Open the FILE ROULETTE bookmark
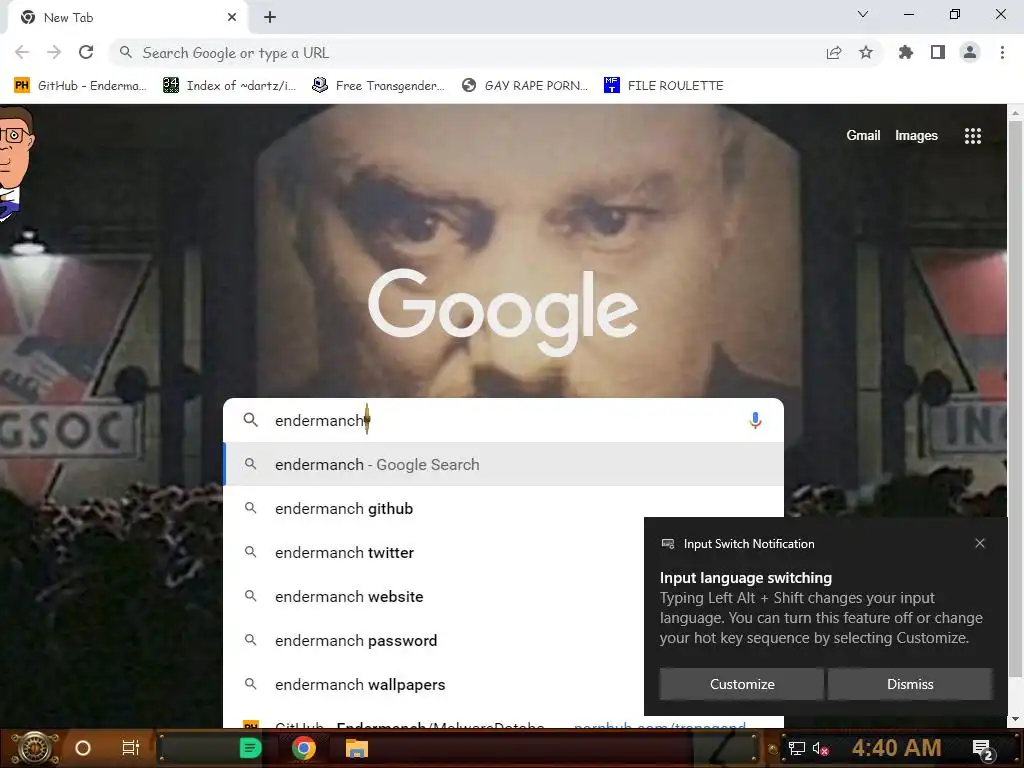Screen dimensions: 1024x768 pos(664,86)
